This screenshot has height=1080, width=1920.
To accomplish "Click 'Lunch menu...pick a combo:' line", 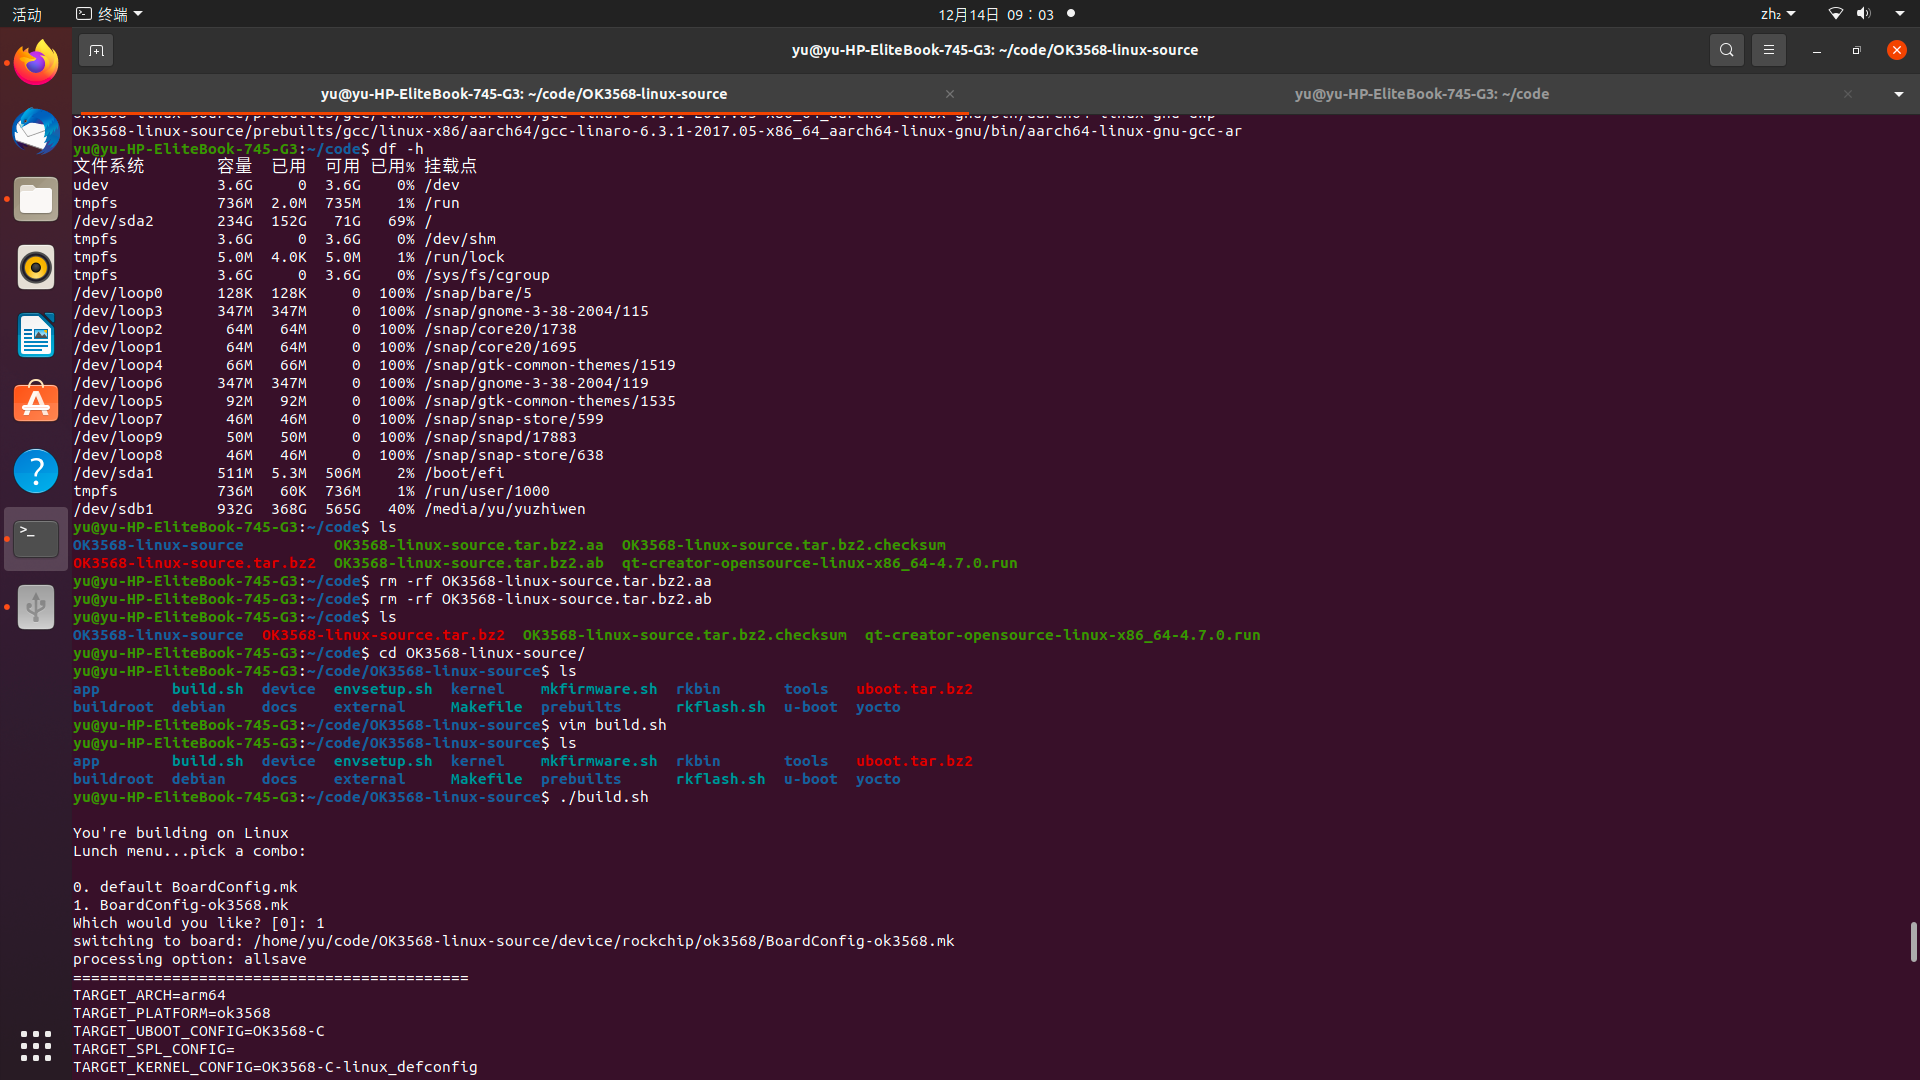I will pos(190,851).
